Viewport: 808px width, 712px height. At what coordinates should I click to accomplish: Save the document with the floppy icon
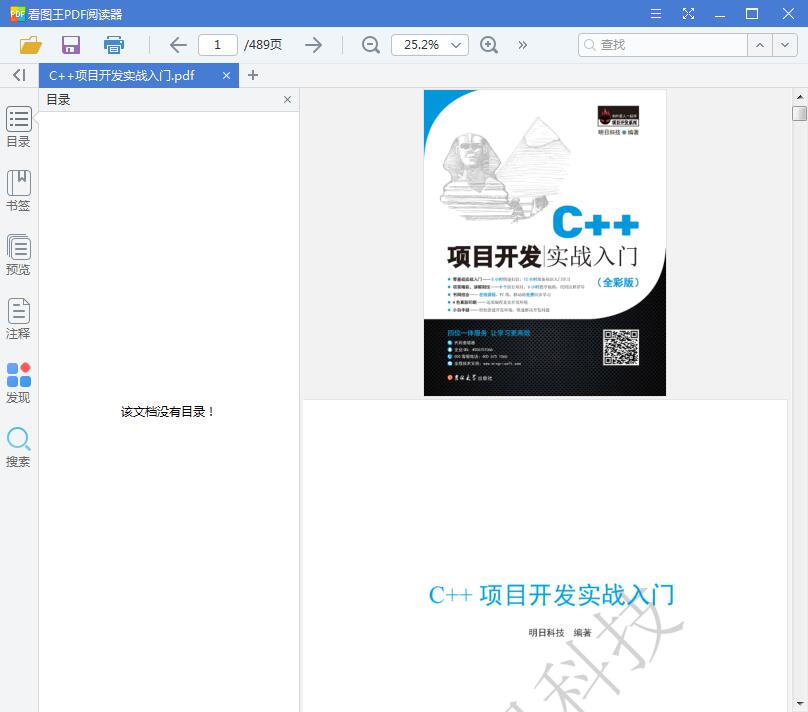(x=71, y=45)
